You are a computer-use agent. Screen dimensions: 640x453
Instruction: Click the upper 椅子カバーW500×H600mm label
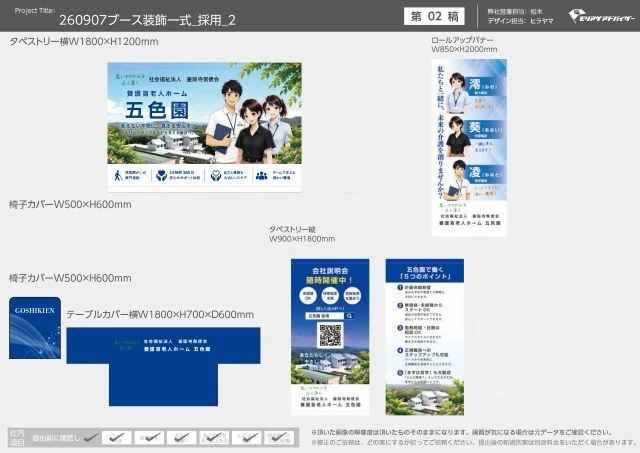tap(70, 204)
